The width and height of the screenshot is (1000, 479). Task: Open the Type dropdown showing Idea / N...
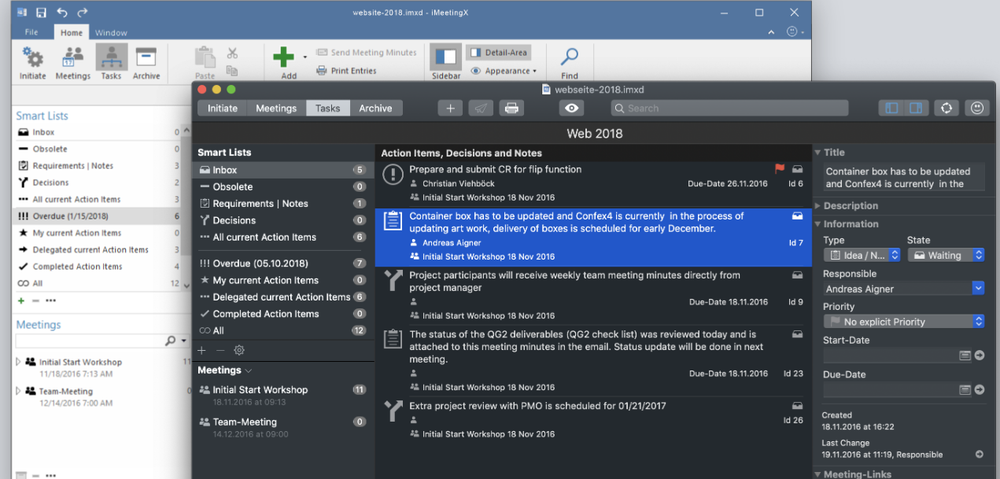(x=861, y=255)
